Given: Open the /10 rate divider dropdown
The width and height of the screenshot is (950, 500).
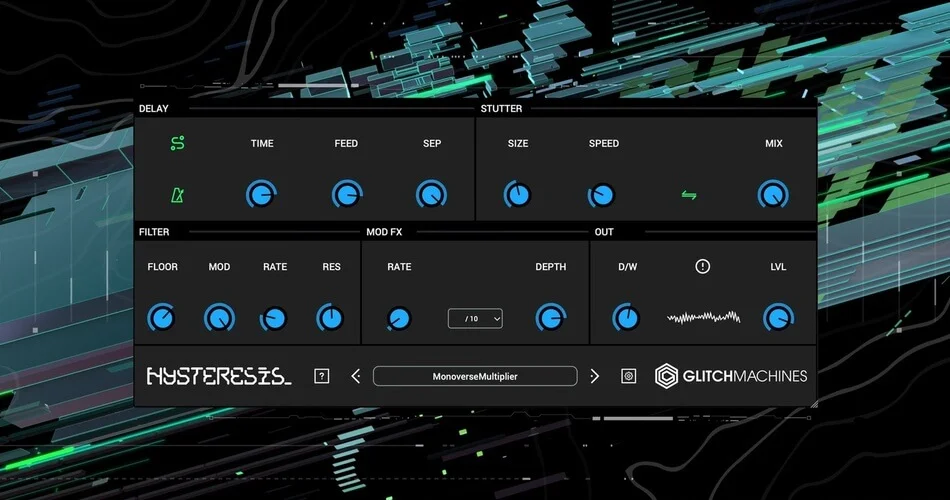Looking at the screenshot, I should pos(475,318).
